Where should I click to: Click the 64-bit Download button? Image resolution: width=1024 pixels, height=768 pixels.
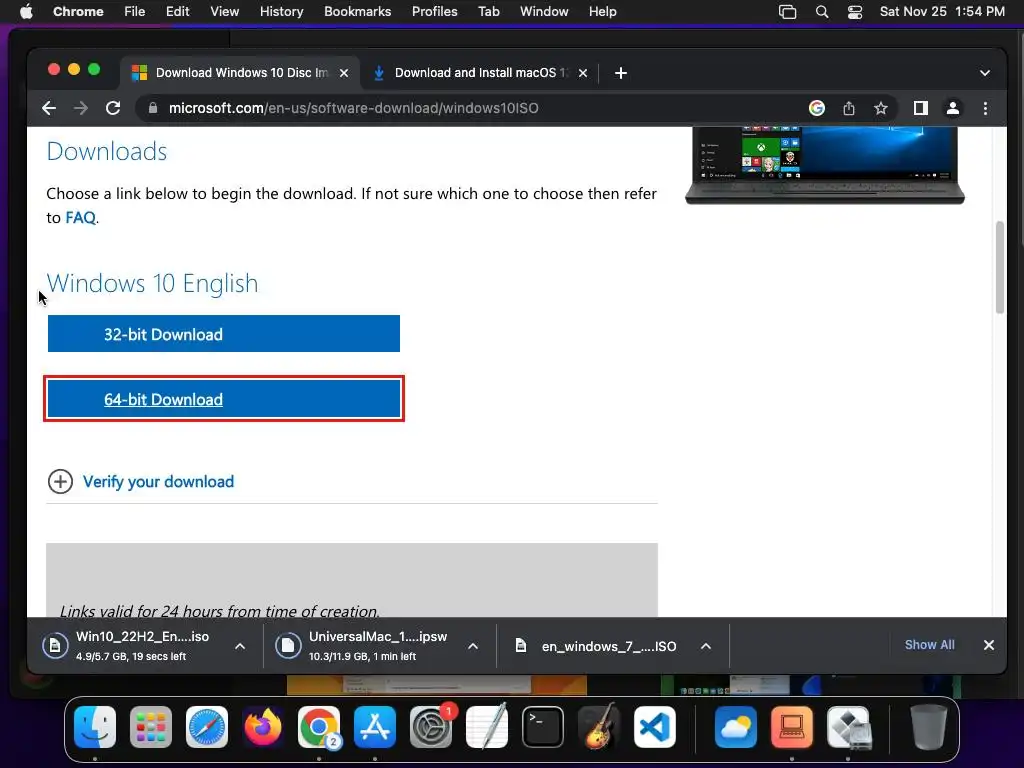tap(223, 399)
